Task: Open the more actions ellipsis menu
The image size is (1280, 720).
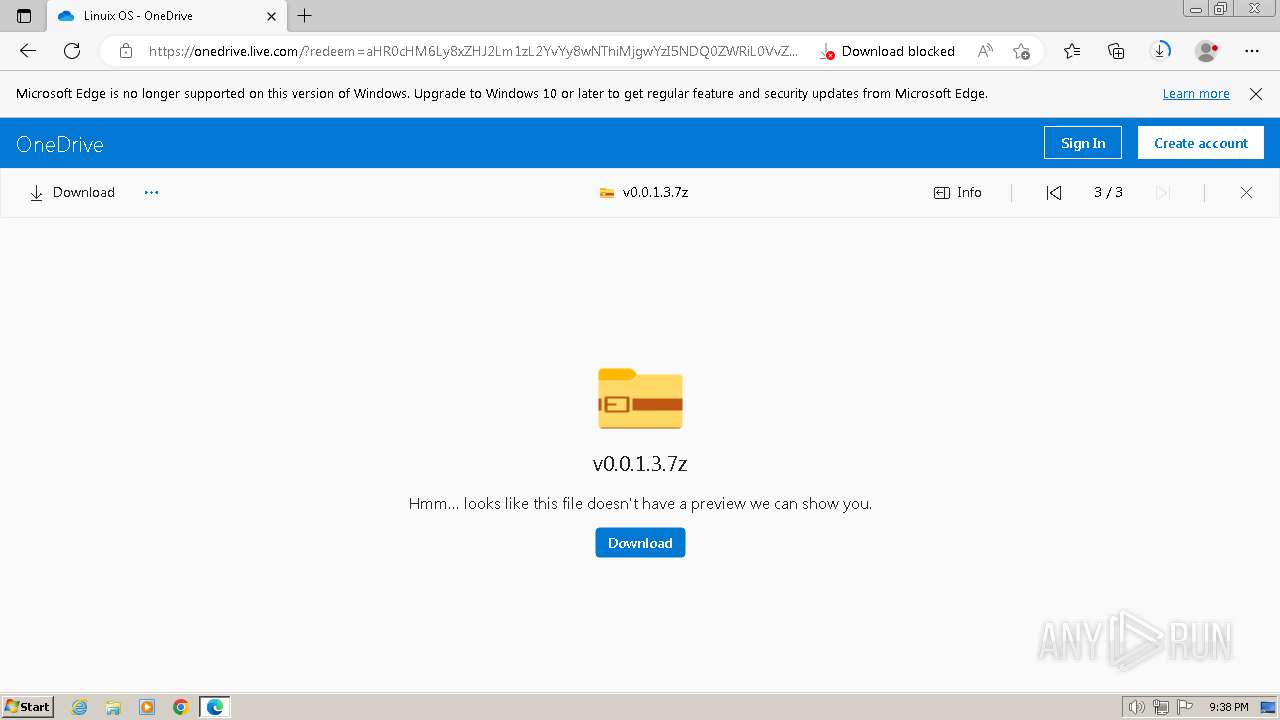Action: [151, 192]
